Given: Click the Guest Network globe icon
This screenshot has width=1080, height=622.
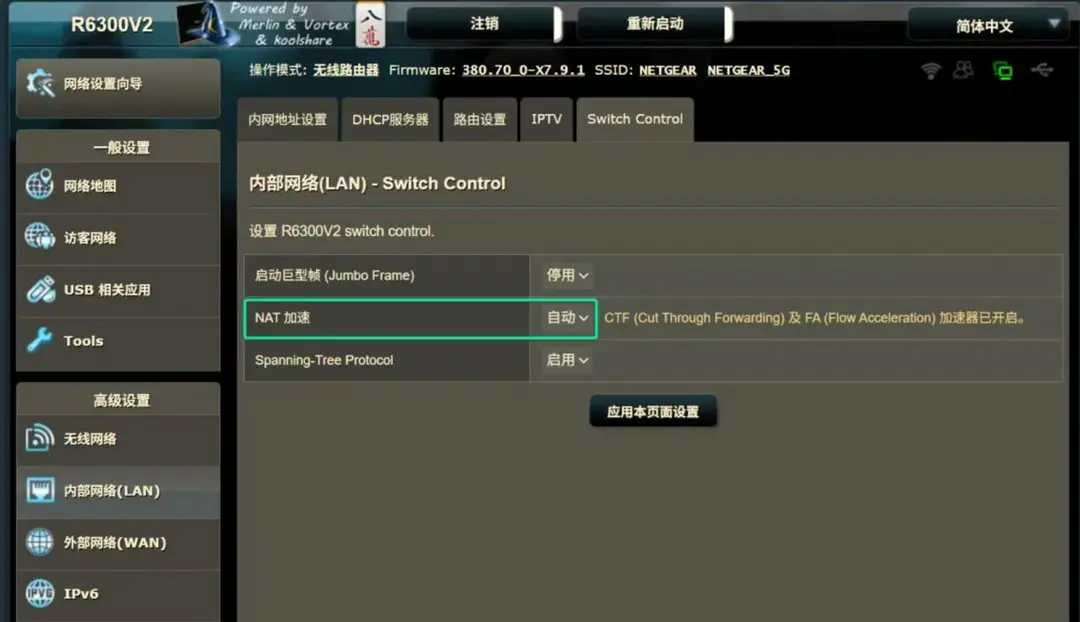Looking at the screenshot, I should click(39, 236).
